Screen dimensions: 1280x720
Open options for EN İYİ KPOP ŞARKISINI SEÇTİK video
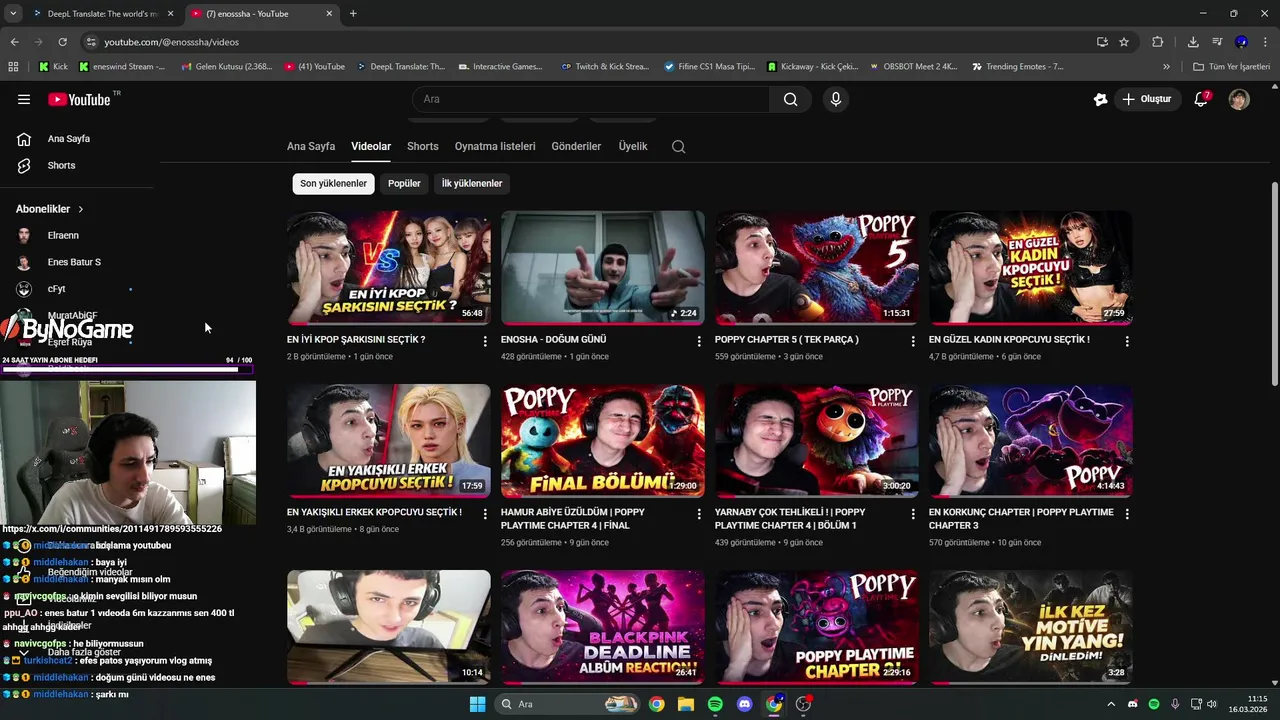[485, 341]
